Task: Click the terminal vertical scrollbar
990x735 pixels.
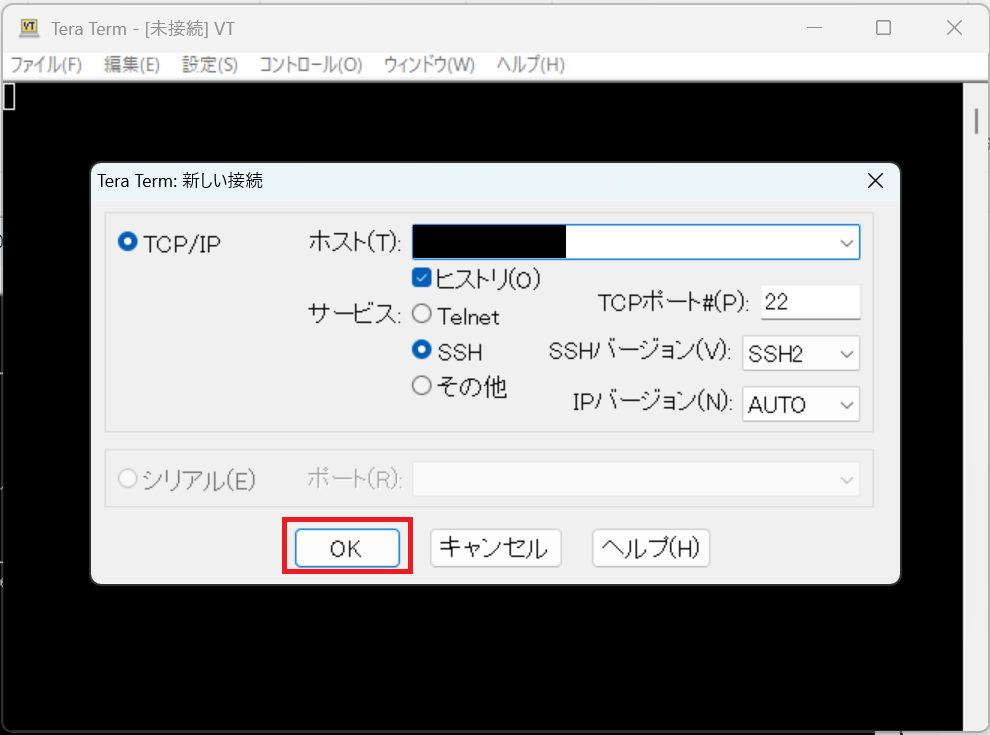Action: (976, 400)
